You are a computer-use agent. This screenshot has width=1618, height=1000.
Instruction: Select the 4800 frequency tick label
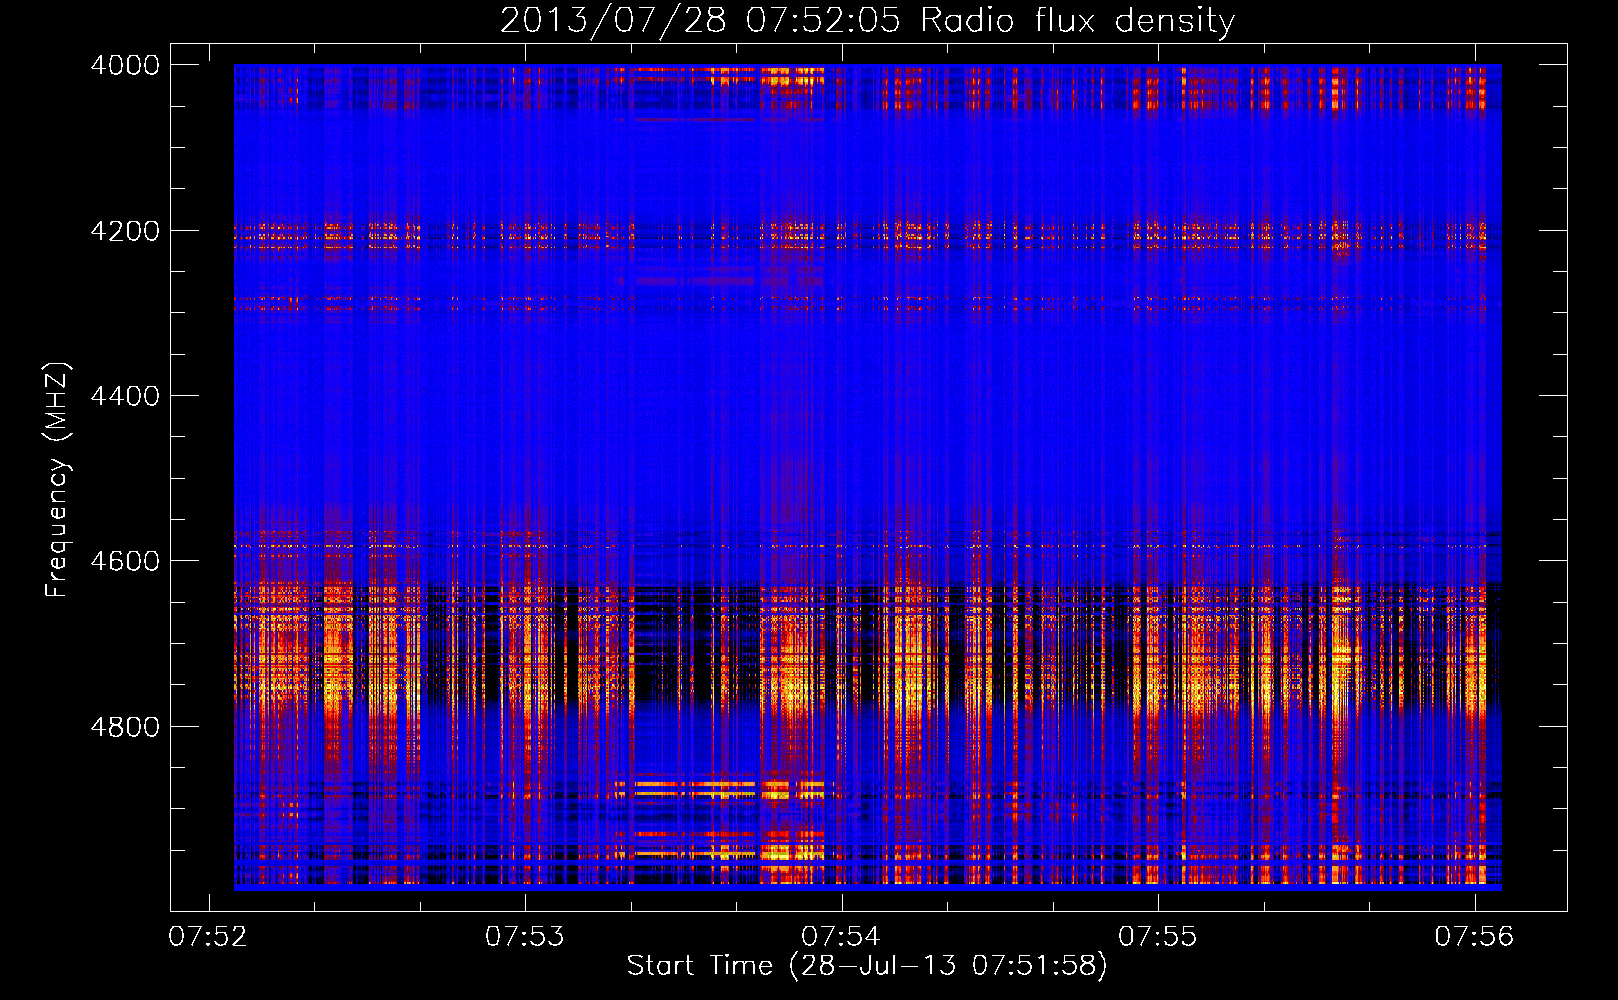tap(125, 727)
